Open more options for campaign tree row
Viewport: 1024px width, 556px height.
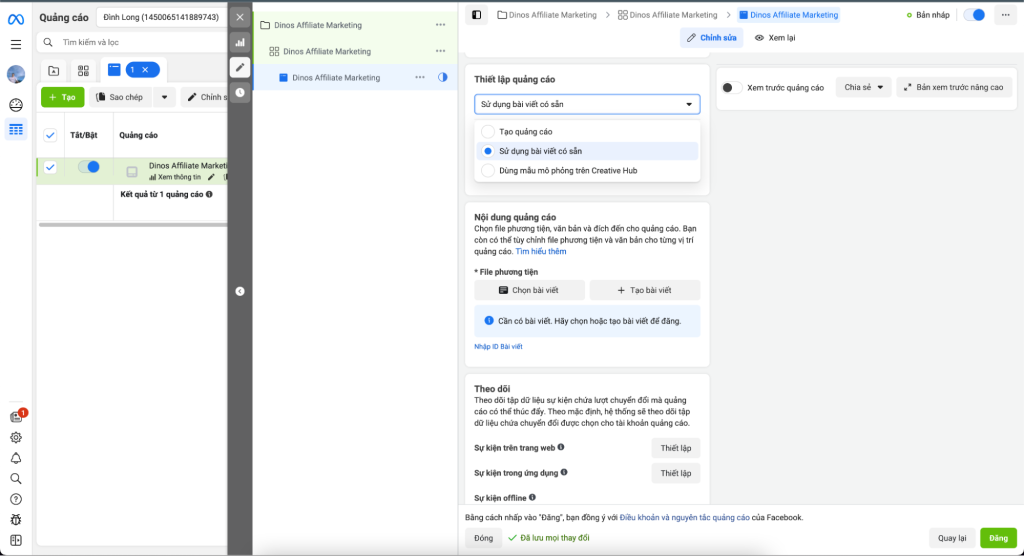pos(441,25)
